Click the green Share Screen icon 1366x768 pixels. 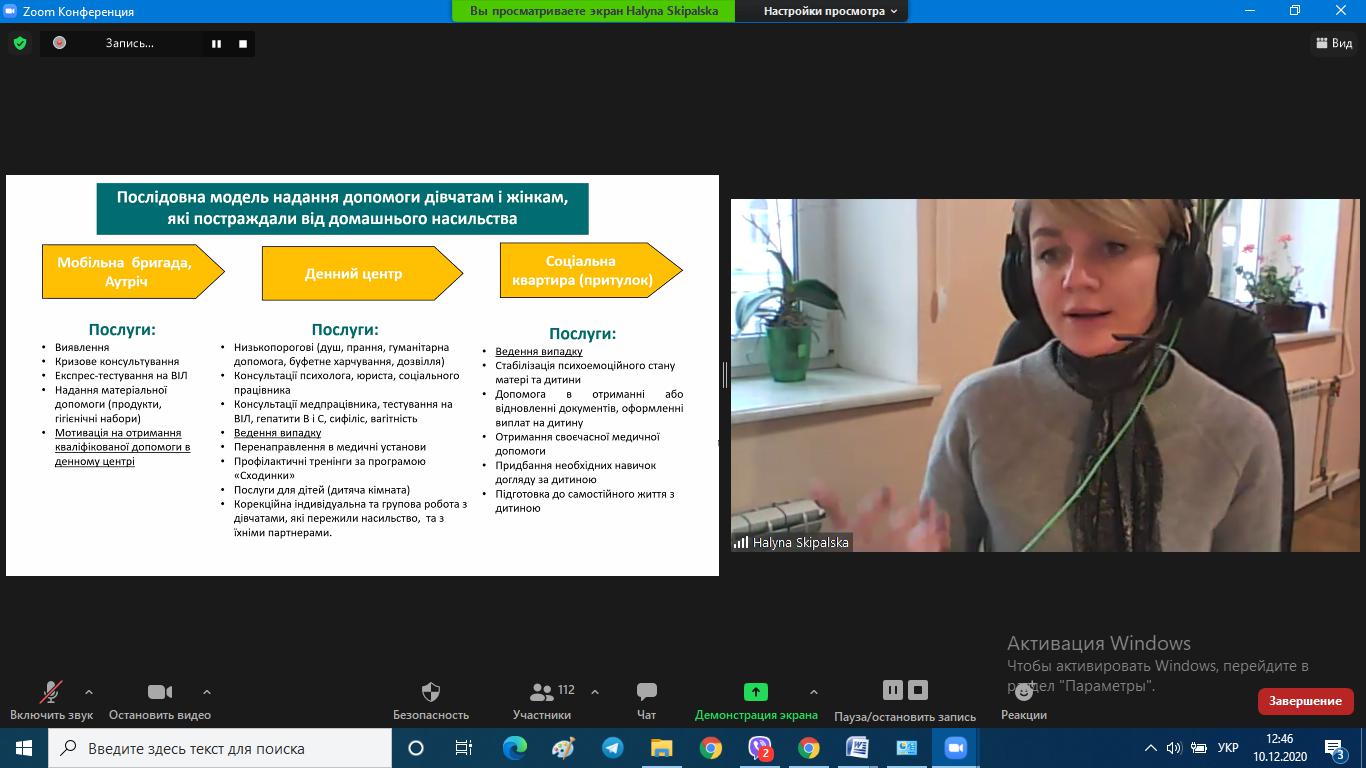coord(755,692)
